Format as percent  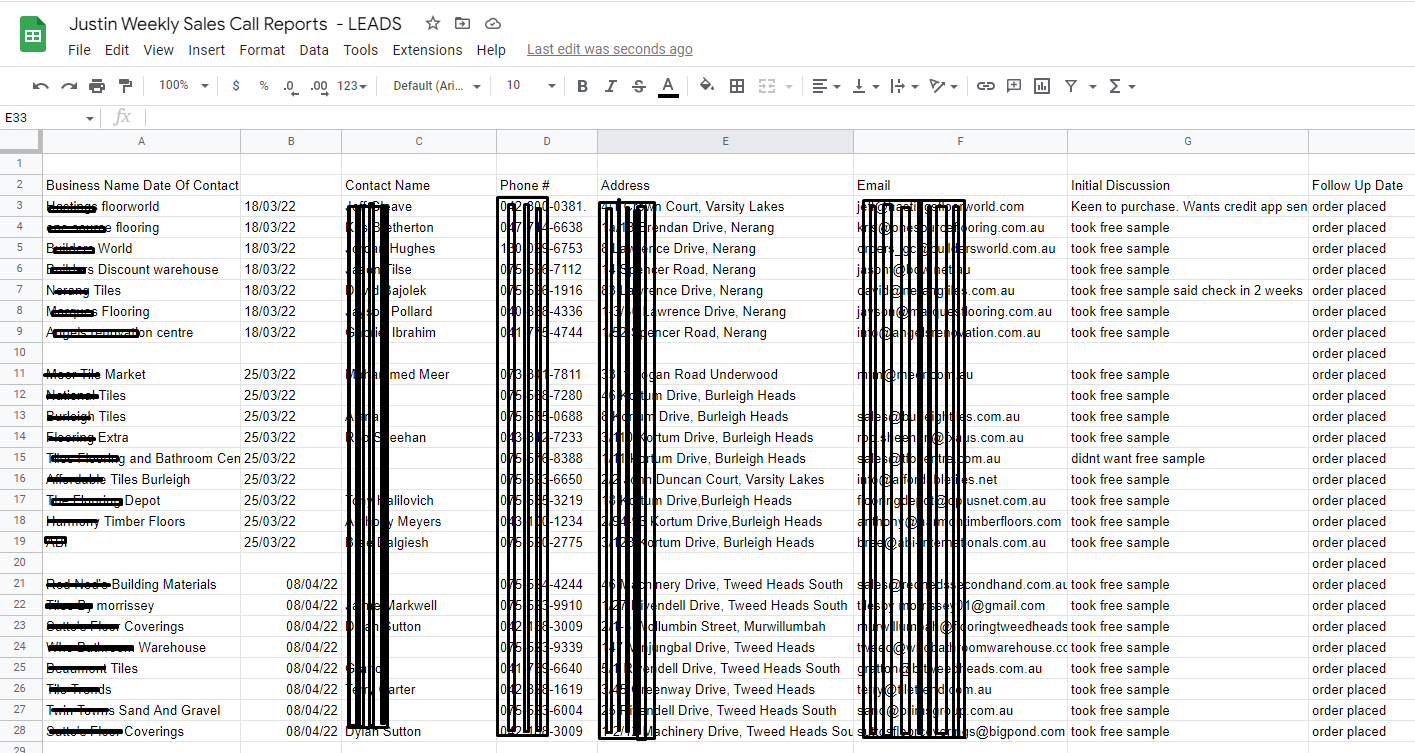[264, 86]
